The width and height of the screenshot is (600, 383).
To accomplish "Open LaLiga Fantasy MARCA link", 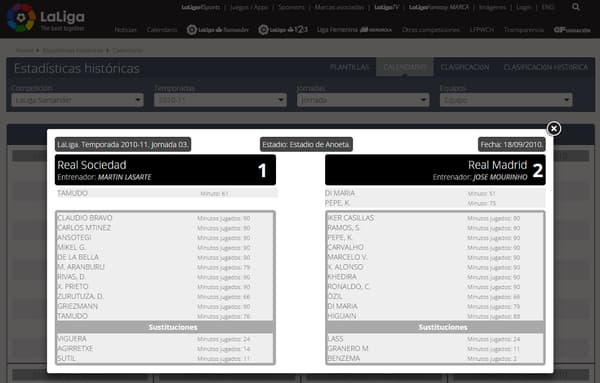I will (439, 7).
